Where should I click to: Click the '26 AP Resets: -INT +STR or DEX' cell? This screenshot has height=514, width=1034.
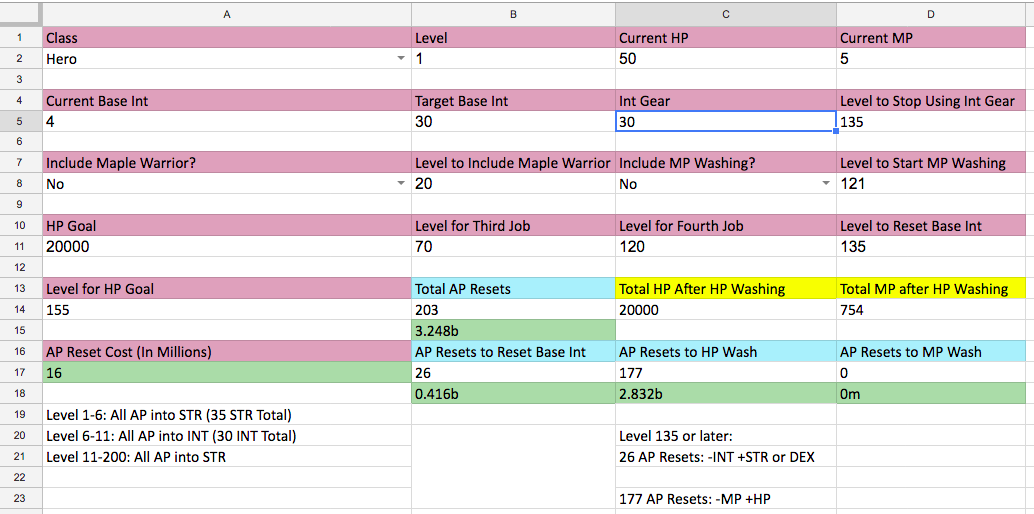tap(726, 456)
